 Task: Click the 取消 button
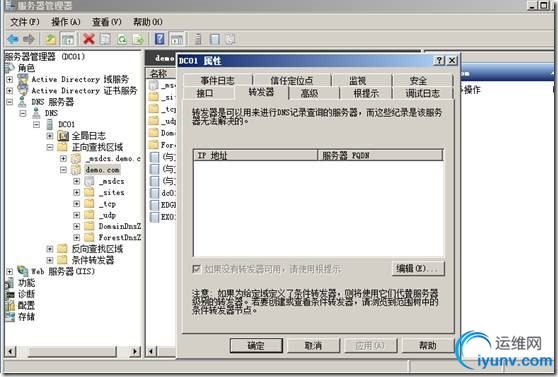point(313,345)
